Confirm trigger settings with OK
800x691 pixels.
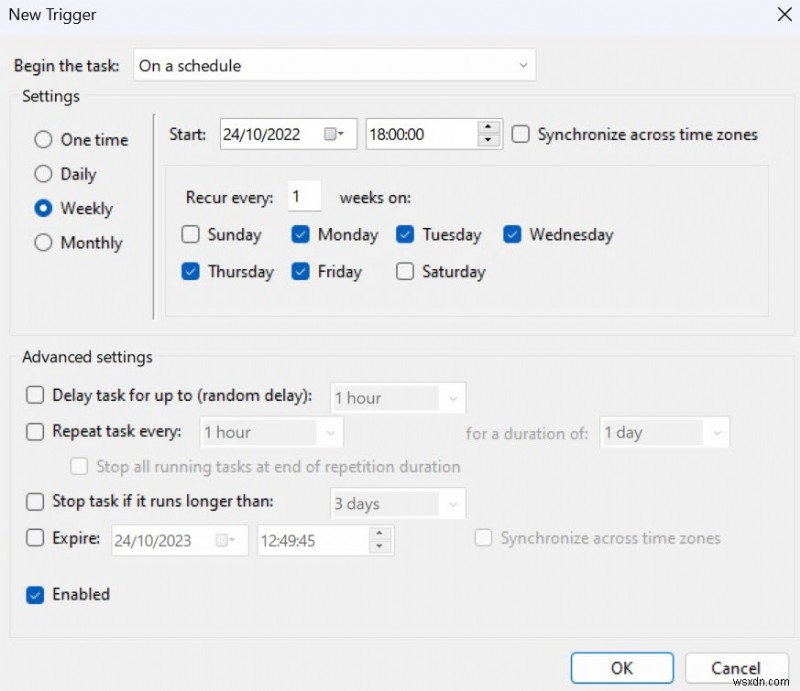coord(622,668)
